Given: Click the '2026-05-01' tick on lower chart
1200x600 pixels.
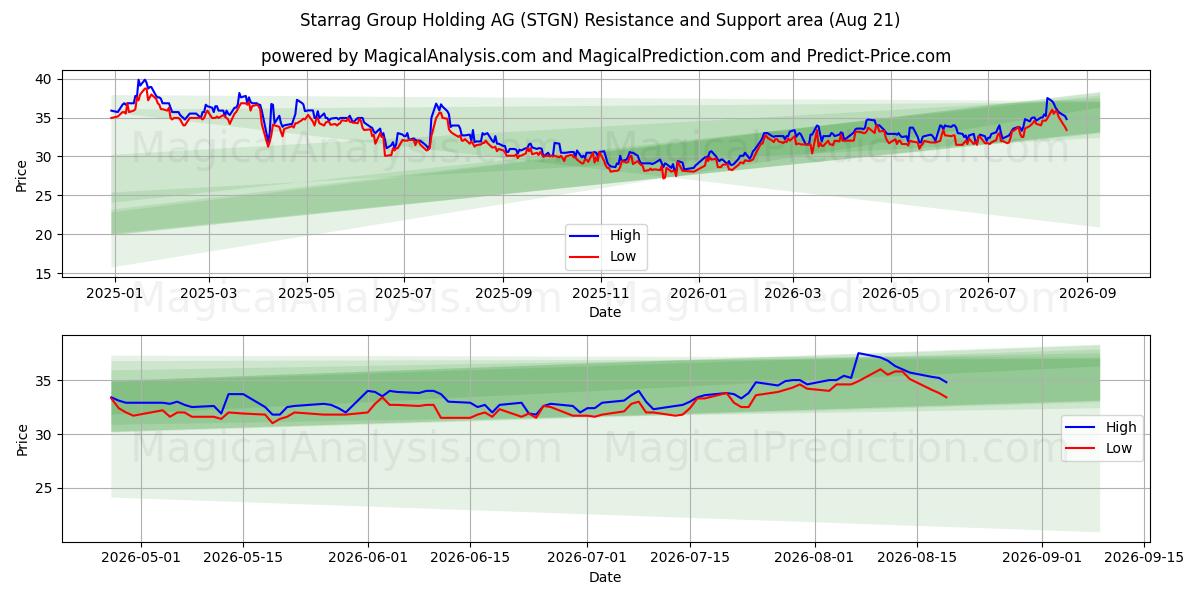Looking at the screenshot, I should click(141, 558).
